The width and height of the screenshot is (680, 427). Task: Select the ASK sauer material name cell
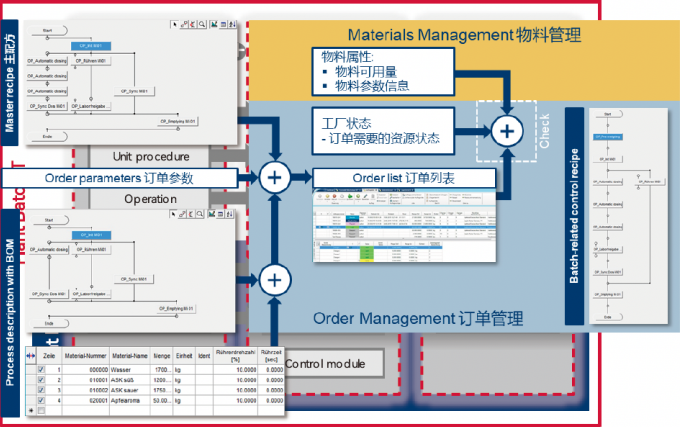tap(130, 390)
